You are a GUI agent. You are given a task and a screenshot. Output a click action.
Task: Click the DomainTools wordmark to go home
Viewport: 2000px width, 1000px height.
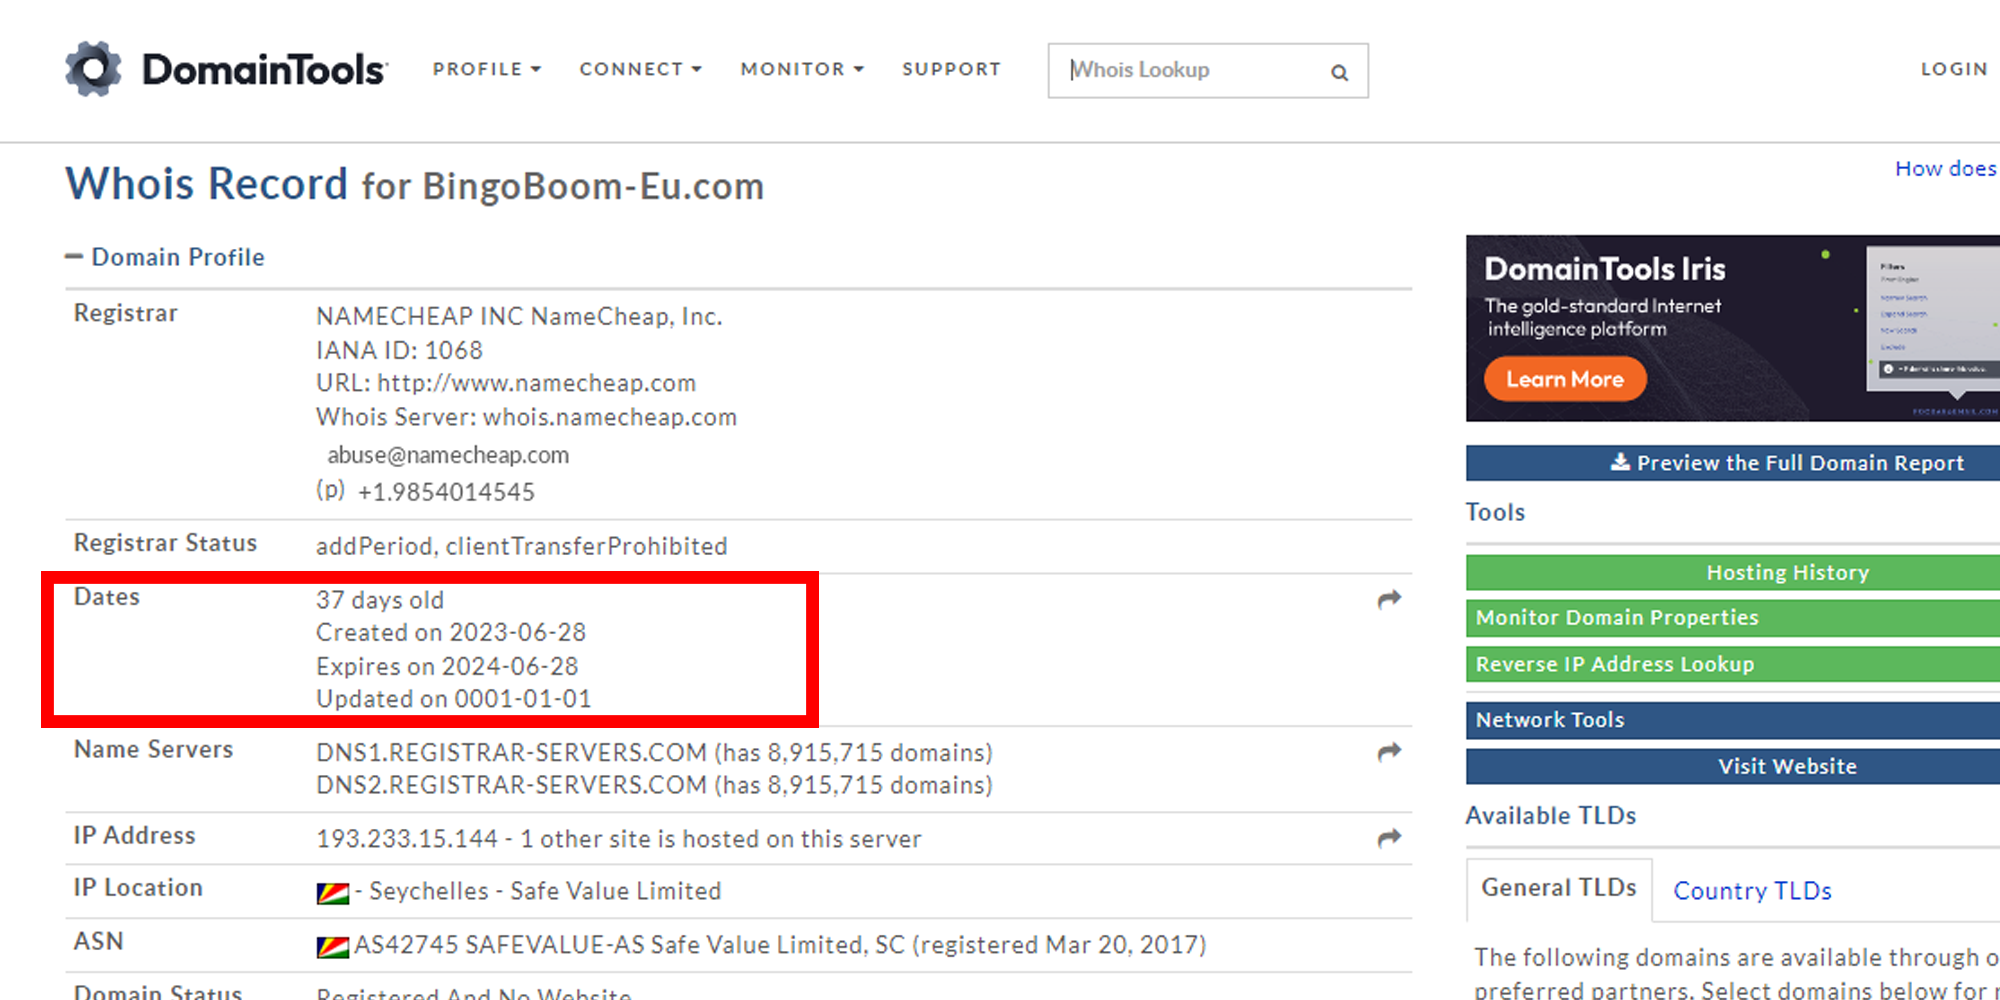pyautogui.click(x=264, y=70)
